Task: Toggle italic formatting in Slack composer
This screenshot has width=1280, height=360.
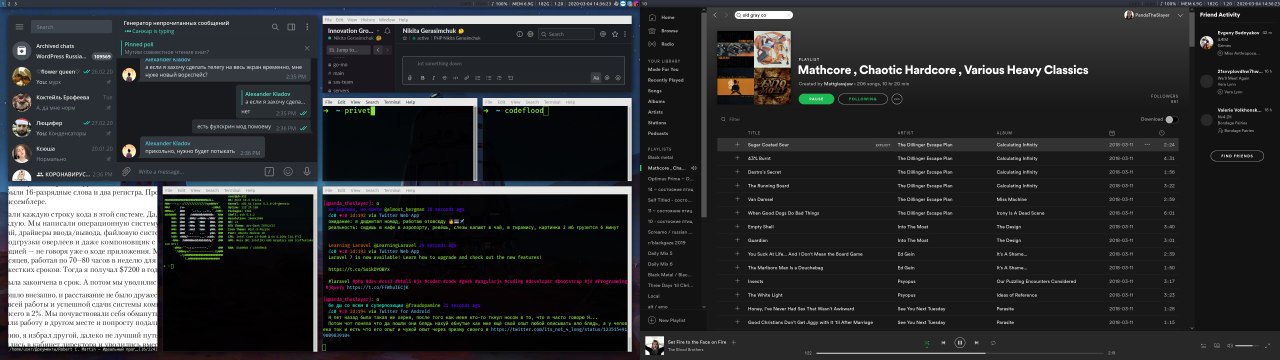Action: [433, 78]
